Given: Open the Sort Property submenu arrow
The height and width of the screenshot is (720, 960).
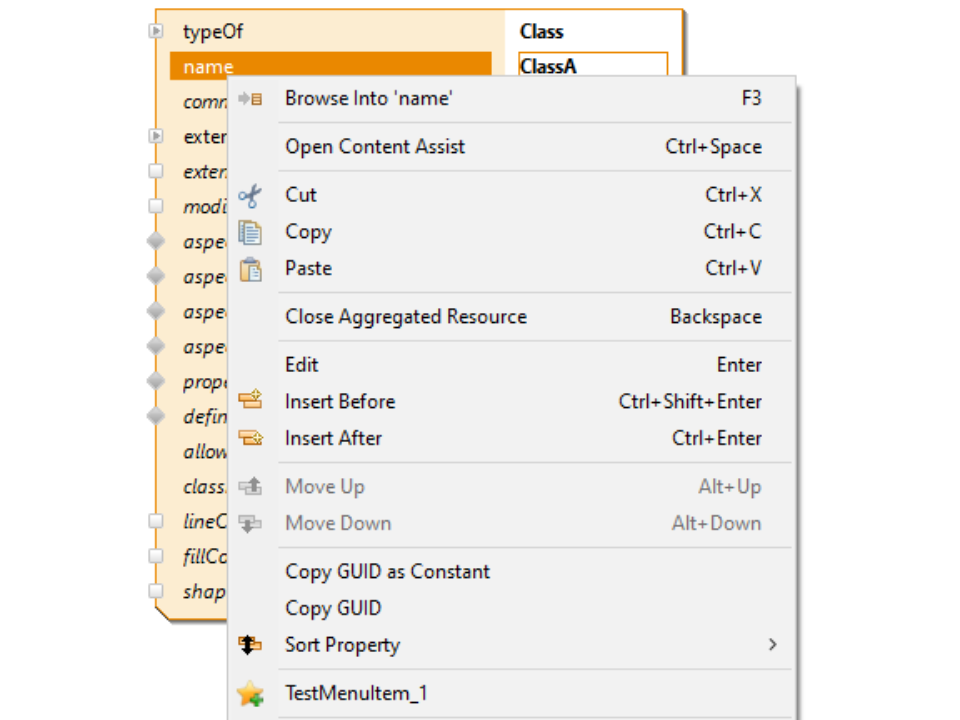Looking at the screenshot, I should (x=772, y=645).
